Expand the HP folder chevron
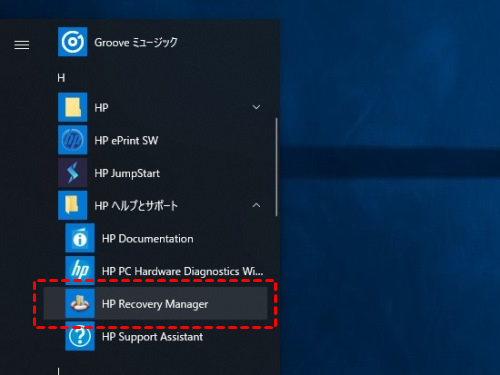This screenshot has height=375, width=500. (256, 107)
